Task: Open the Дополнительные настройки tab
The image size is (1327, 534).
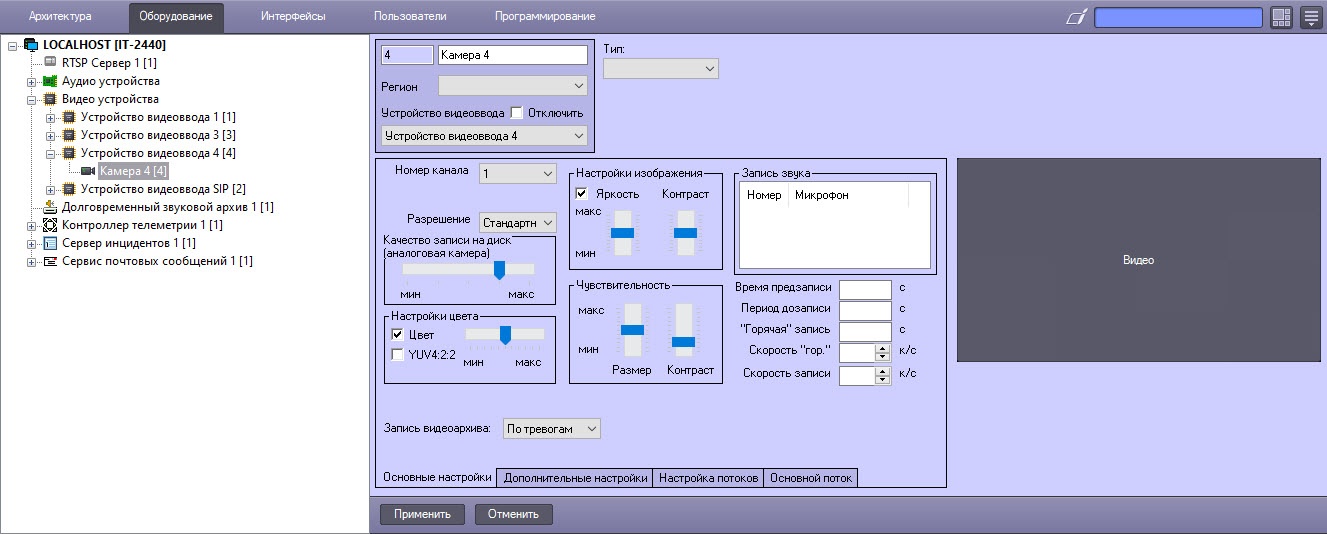Action: [575, 478]
